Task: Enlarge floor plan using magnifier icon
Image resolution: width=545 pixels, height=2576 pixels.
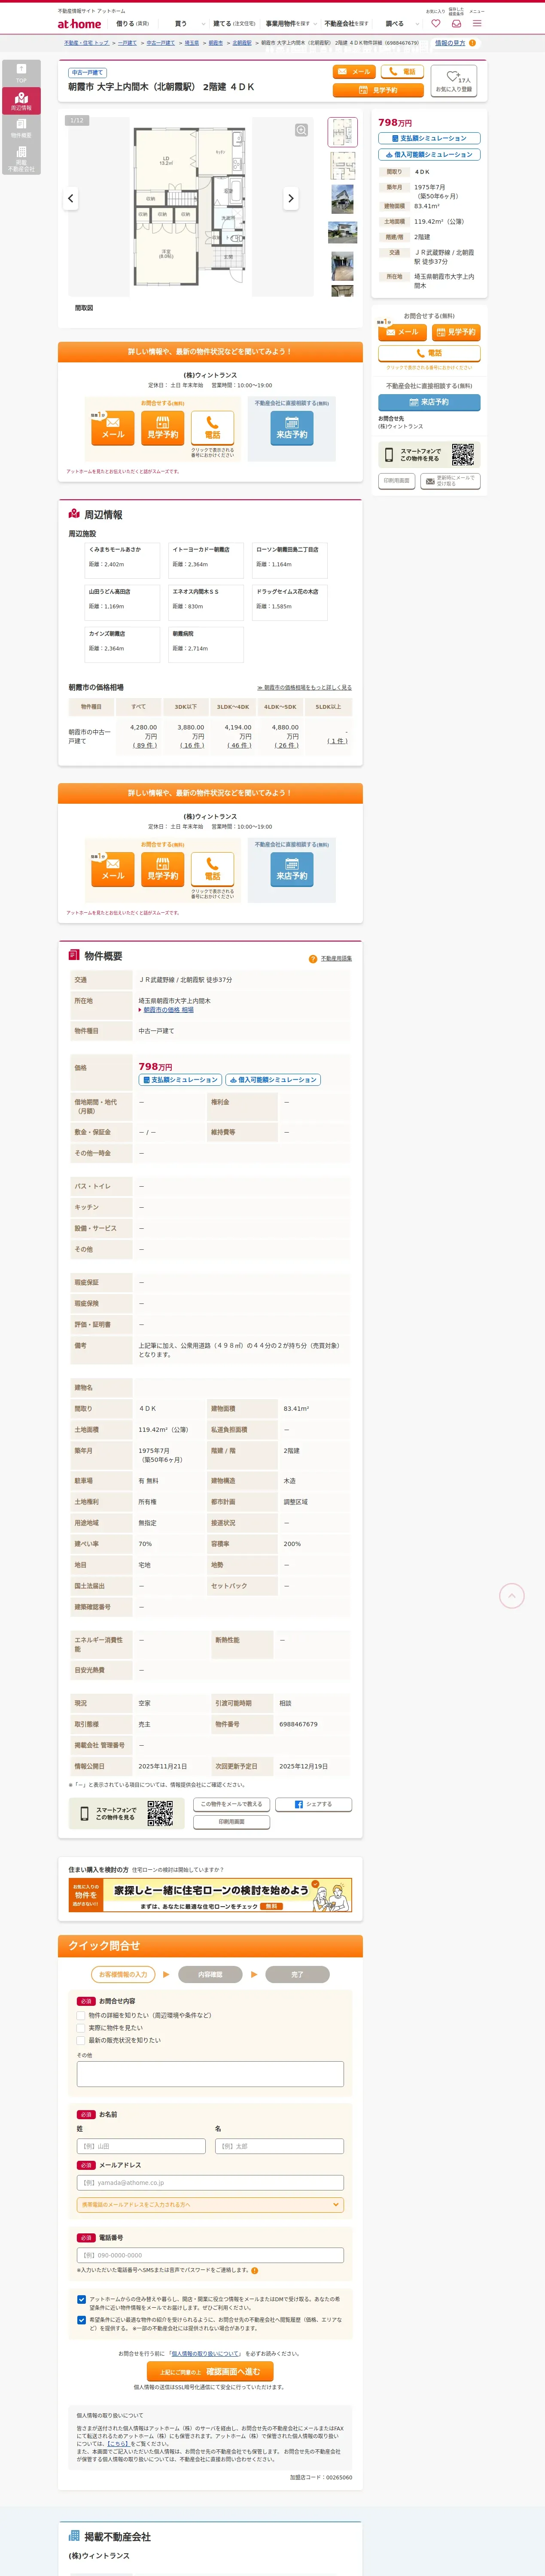Action: click(x=301, y=130)
